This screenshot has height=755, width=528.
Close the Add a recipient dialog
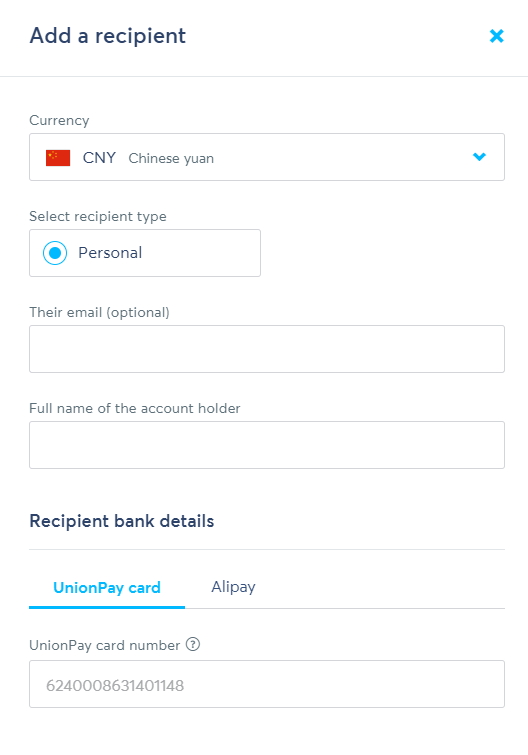[x=497, y=36]
